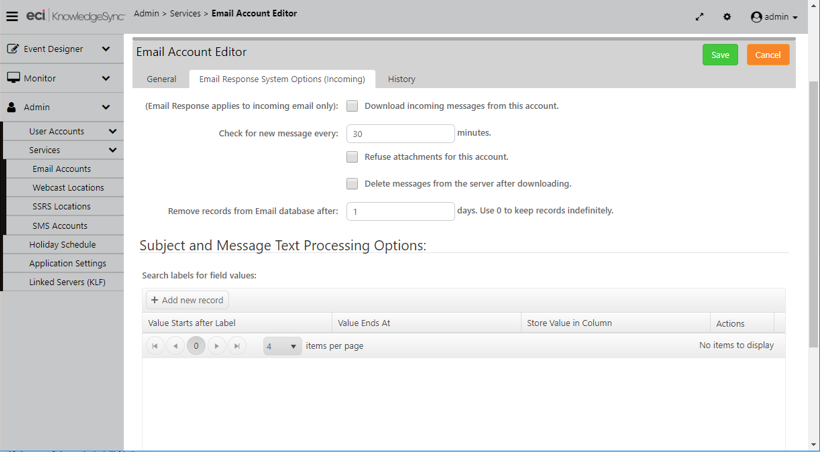Open the items per page dropdown
The width and height of the screenshot is (824, 455).
point(282,346)
